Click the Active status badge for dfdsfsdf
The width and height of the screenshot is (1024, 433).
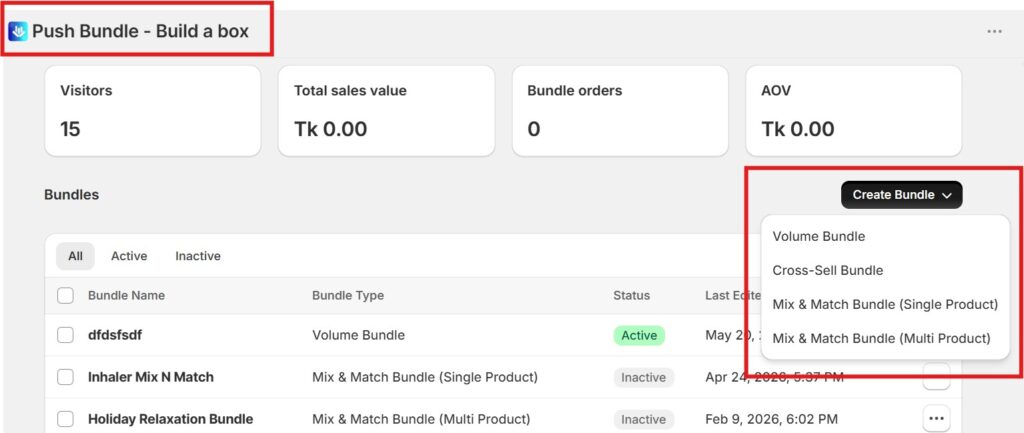tap(639, 335)
